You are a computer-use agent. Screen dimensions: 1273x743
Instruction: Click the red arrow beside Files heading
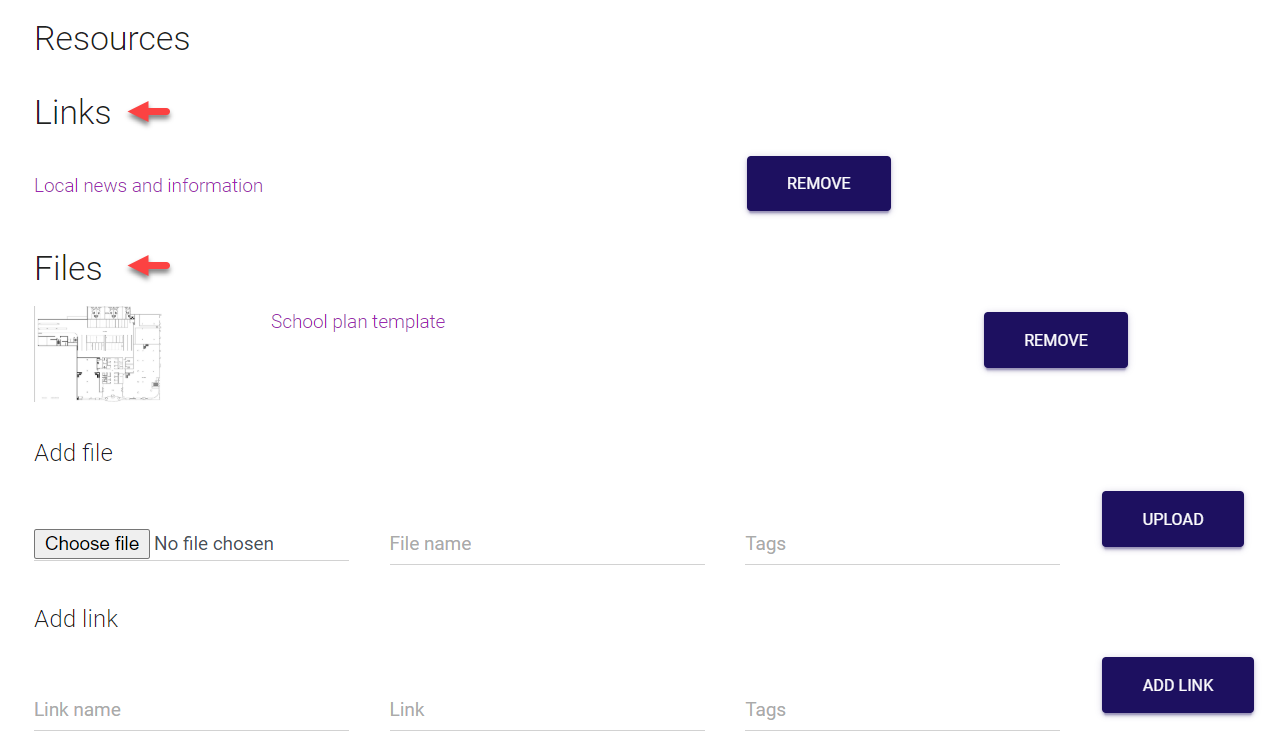150,266
